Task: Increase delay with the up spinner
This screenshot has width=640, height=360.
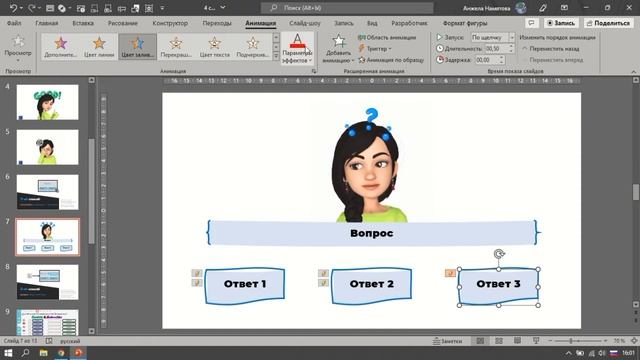Action: click(501, 58)
